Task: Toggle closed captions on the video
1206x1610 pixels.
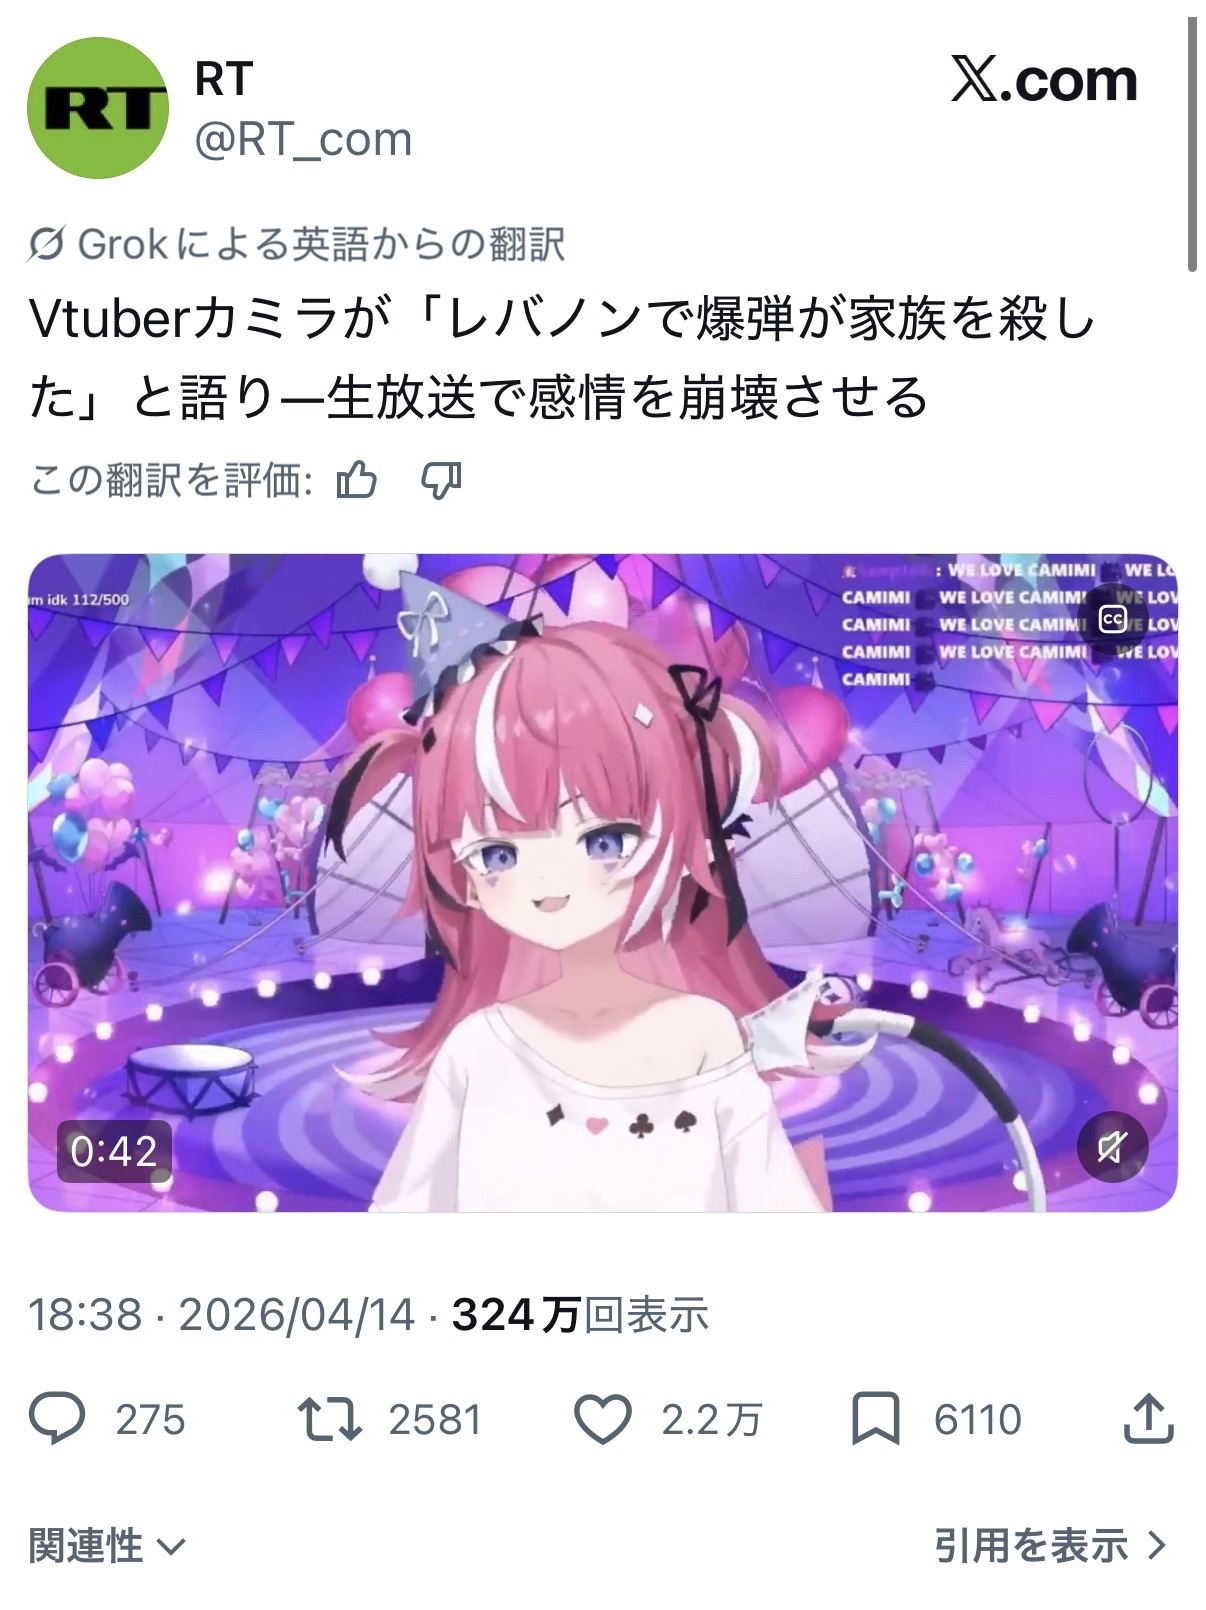Action: pyautogui.click(x=1112, y=619)
